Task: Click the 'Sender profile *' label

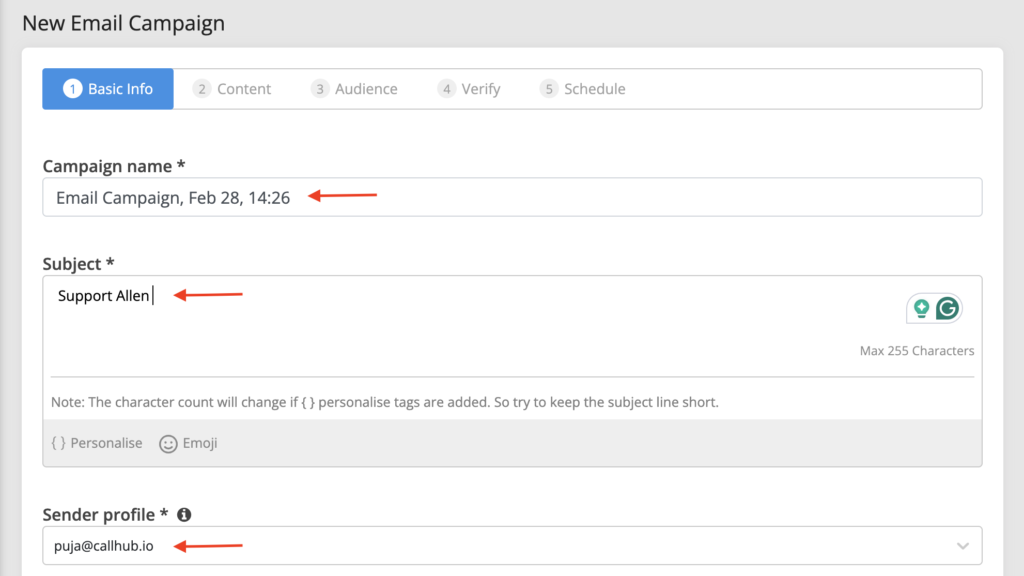Action: 105,515
